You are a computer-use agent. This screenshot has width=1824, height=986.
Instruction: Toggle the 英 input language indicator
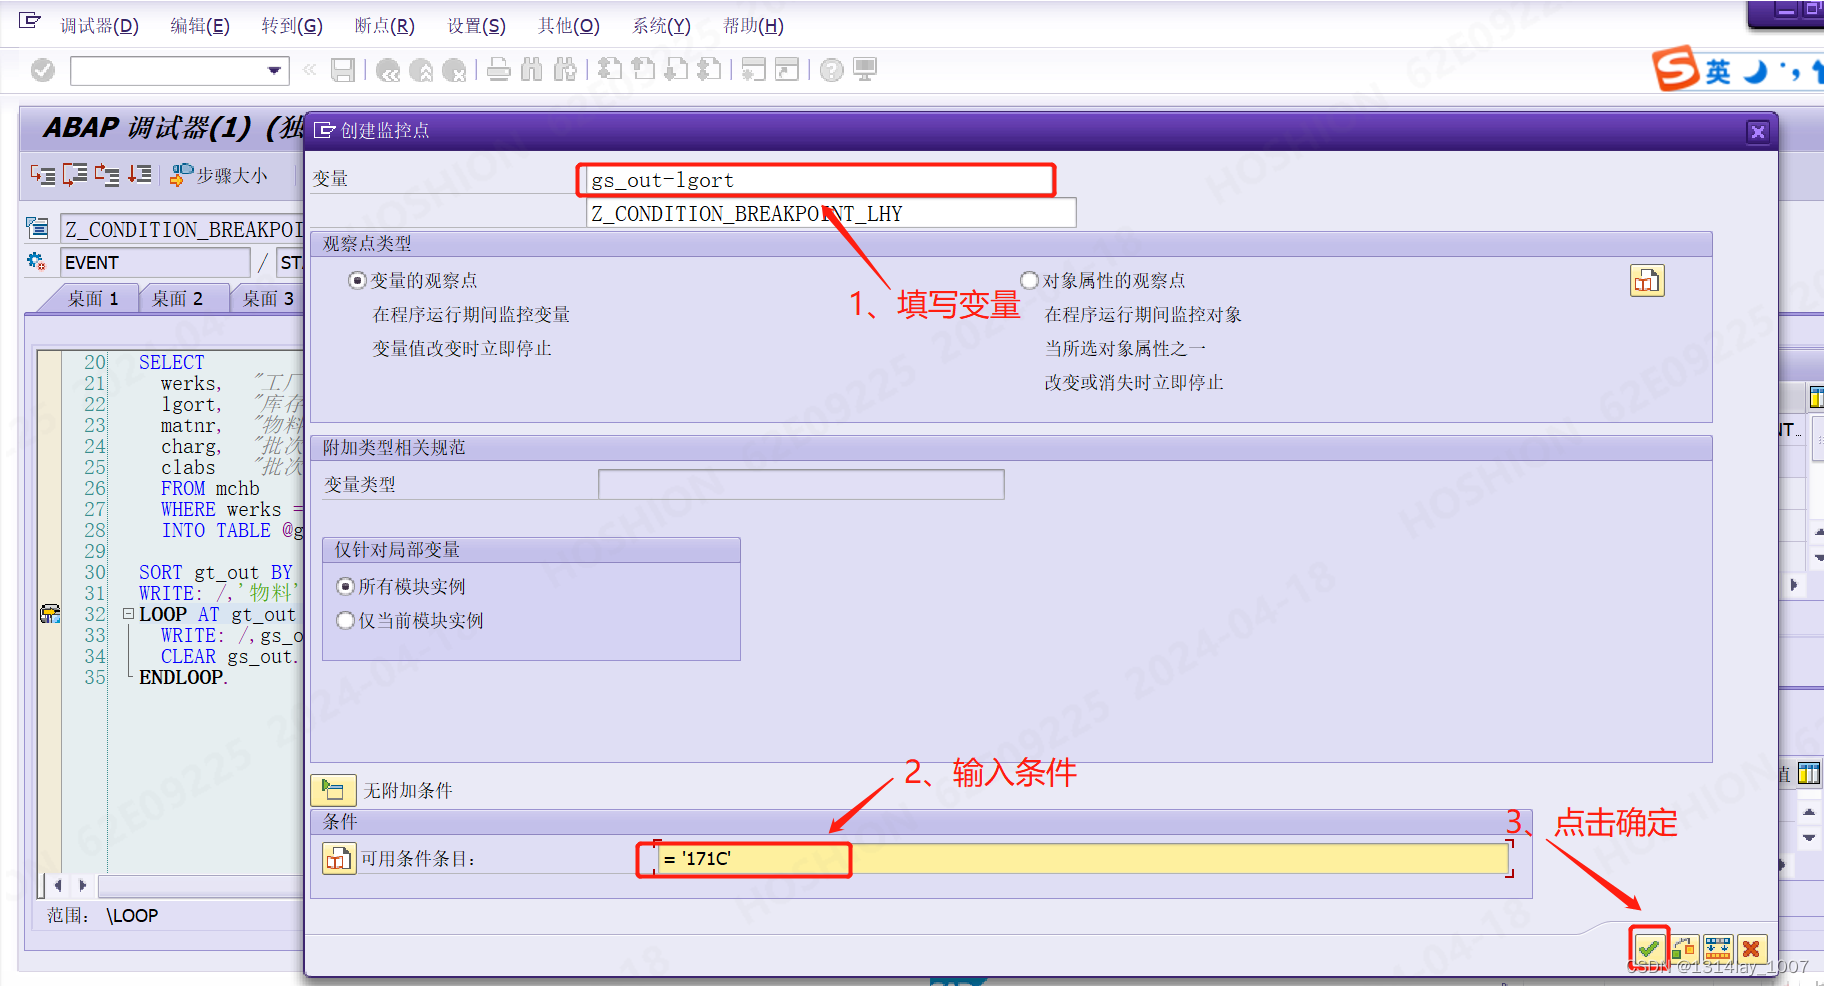click(x=1718, y=71)
